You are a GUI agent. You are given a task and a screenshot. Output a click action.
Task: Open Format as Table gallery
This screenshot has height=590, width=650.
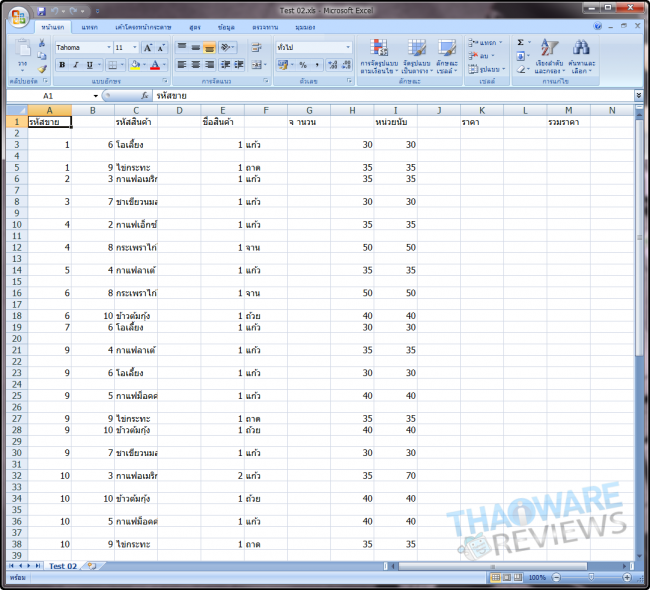[417, 56]
